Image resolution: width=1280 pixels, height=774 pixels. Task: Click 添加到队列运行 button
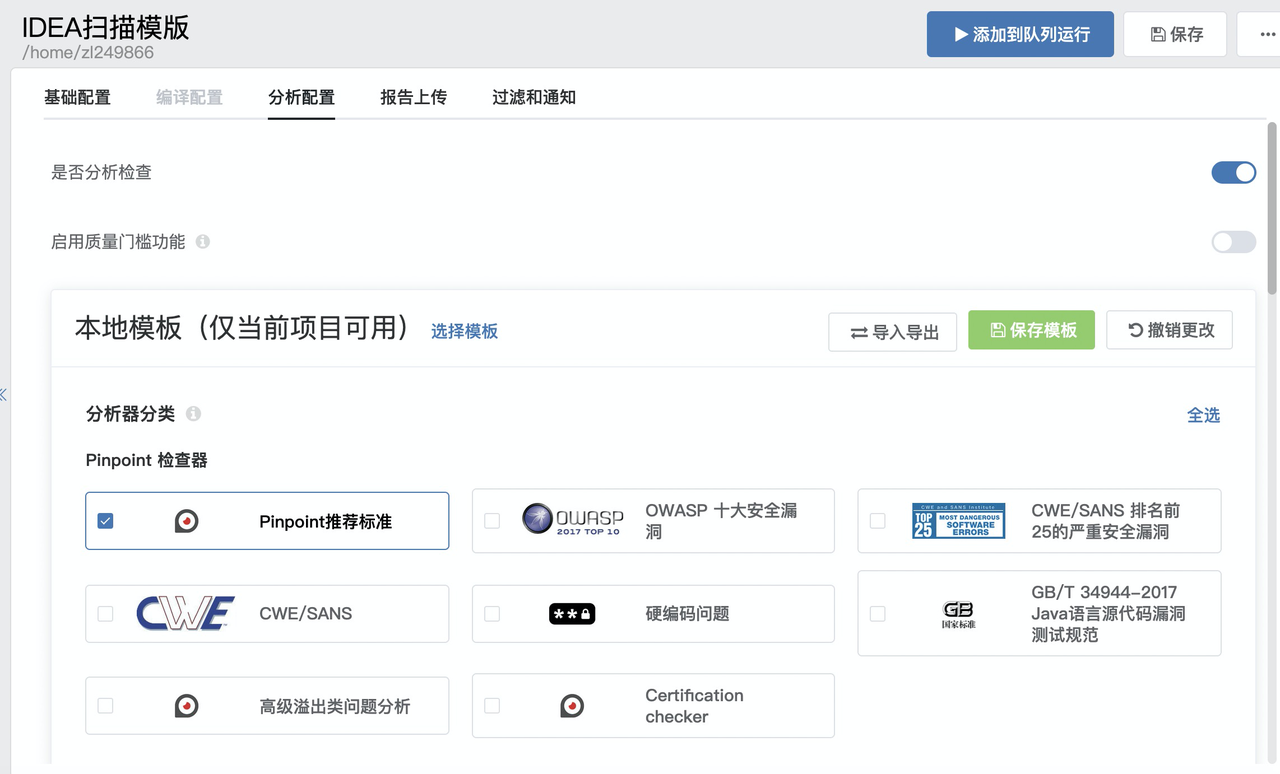click(1020, 34)
